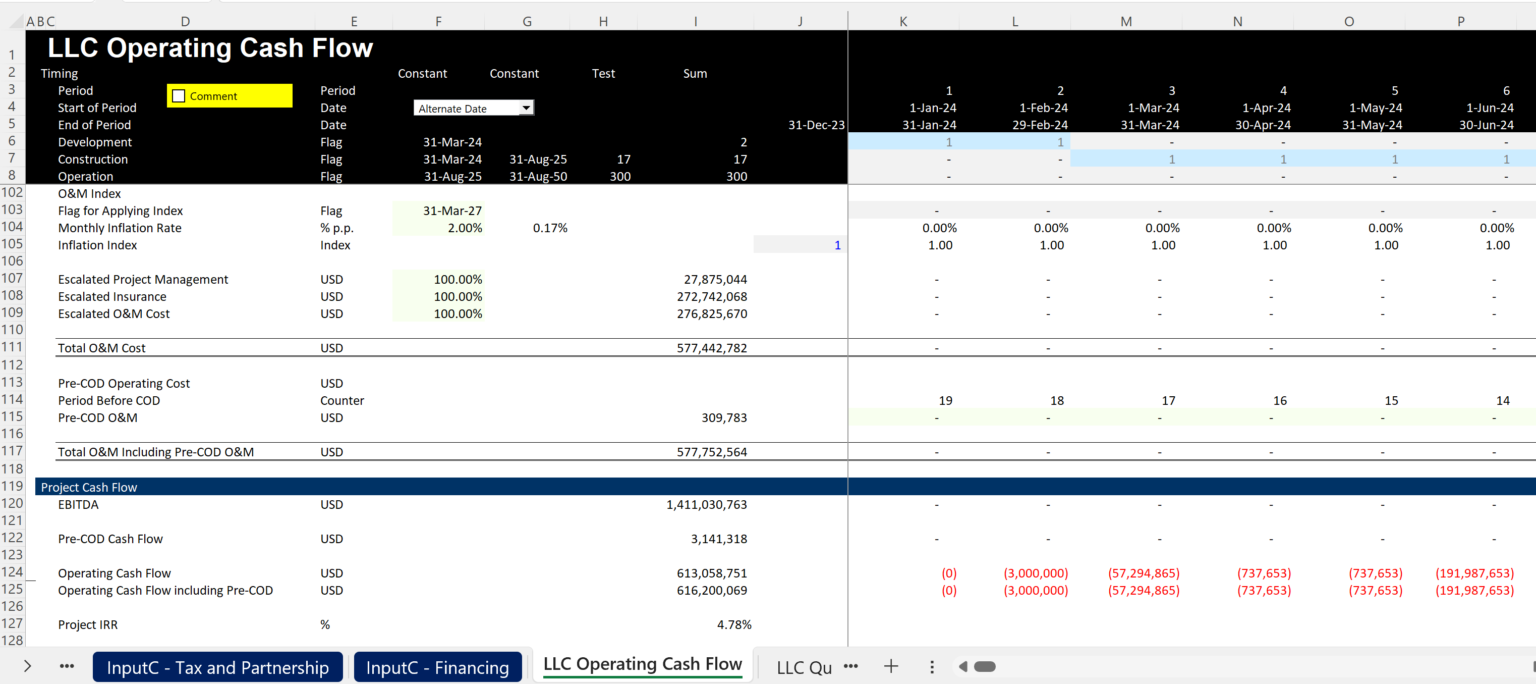Viewport: 1536px width, 684px height.
Task: Switch to the InputC - Tax and Partnership tab
Action: click(x=217, y=666)
